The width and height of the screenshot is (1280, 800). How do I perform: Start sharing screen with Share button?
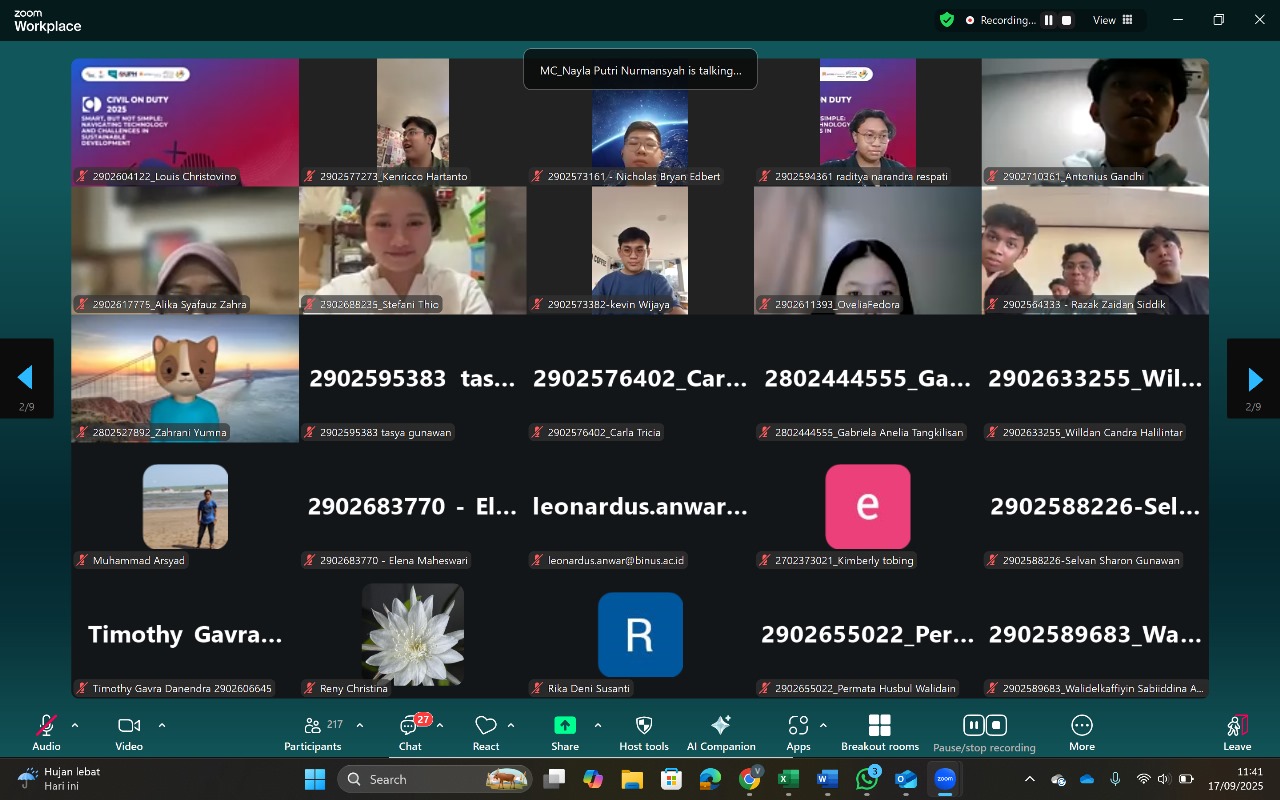565,732
